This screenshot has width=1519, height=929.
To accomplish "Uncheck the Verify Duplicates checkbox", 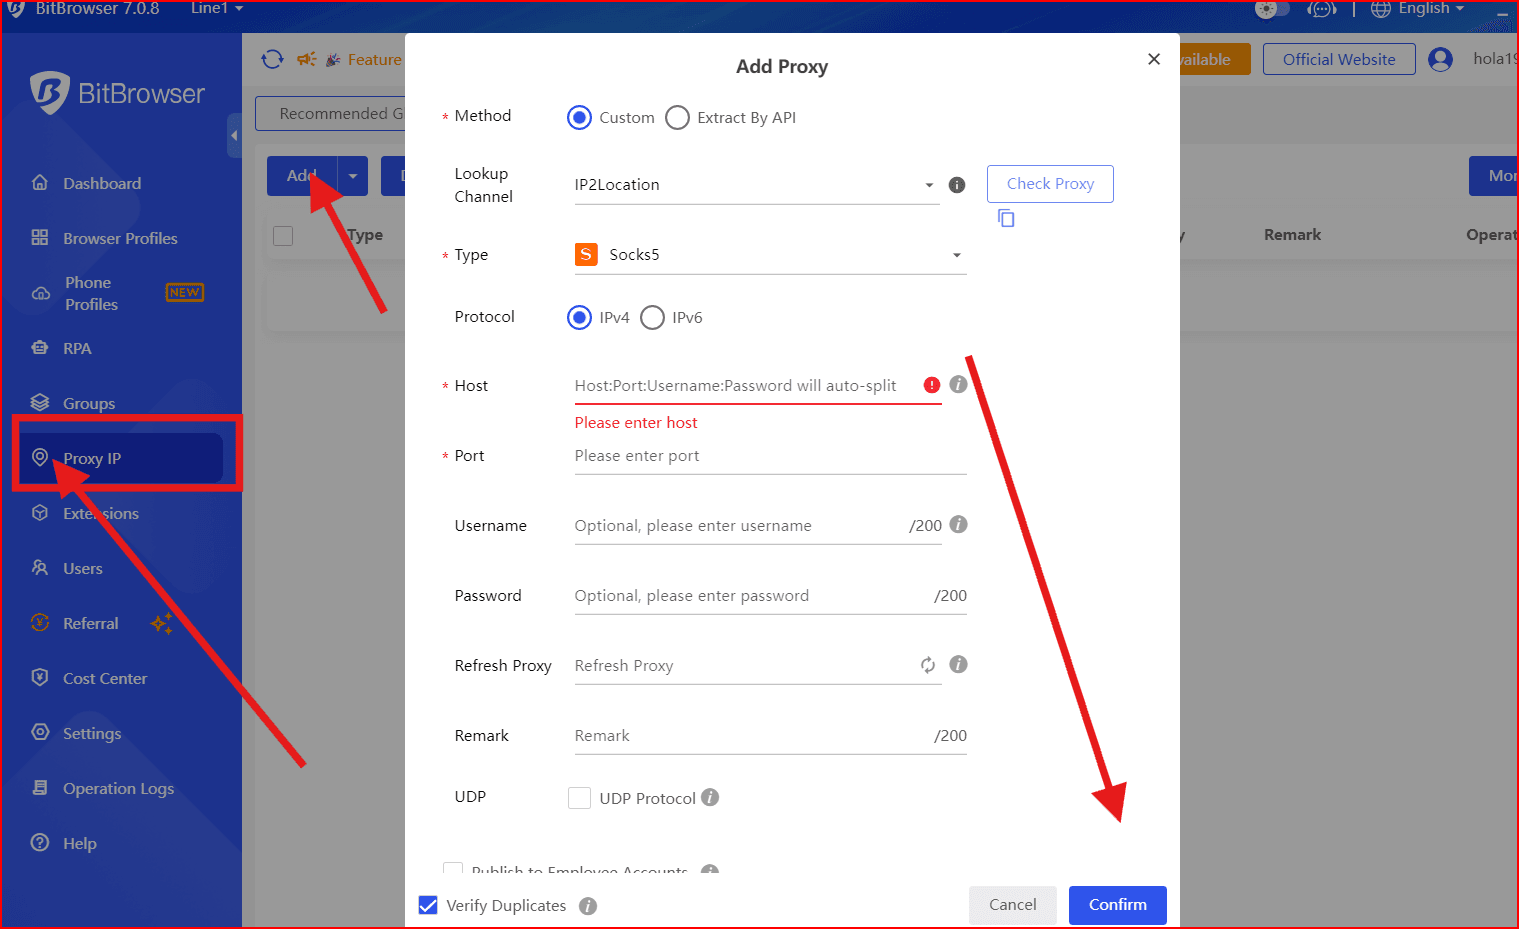I will coord(428,906).
